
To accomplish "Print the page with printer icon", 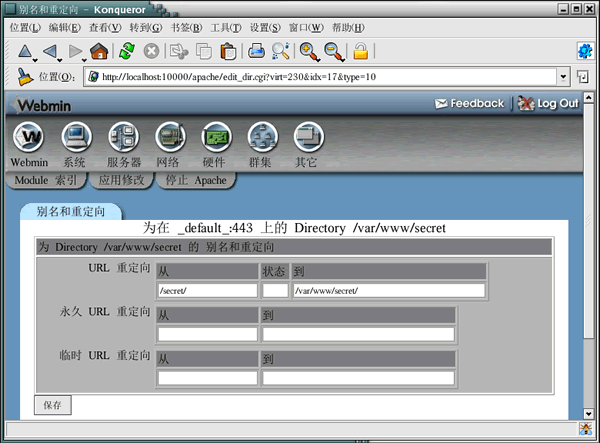I will [x=256, y=51].
